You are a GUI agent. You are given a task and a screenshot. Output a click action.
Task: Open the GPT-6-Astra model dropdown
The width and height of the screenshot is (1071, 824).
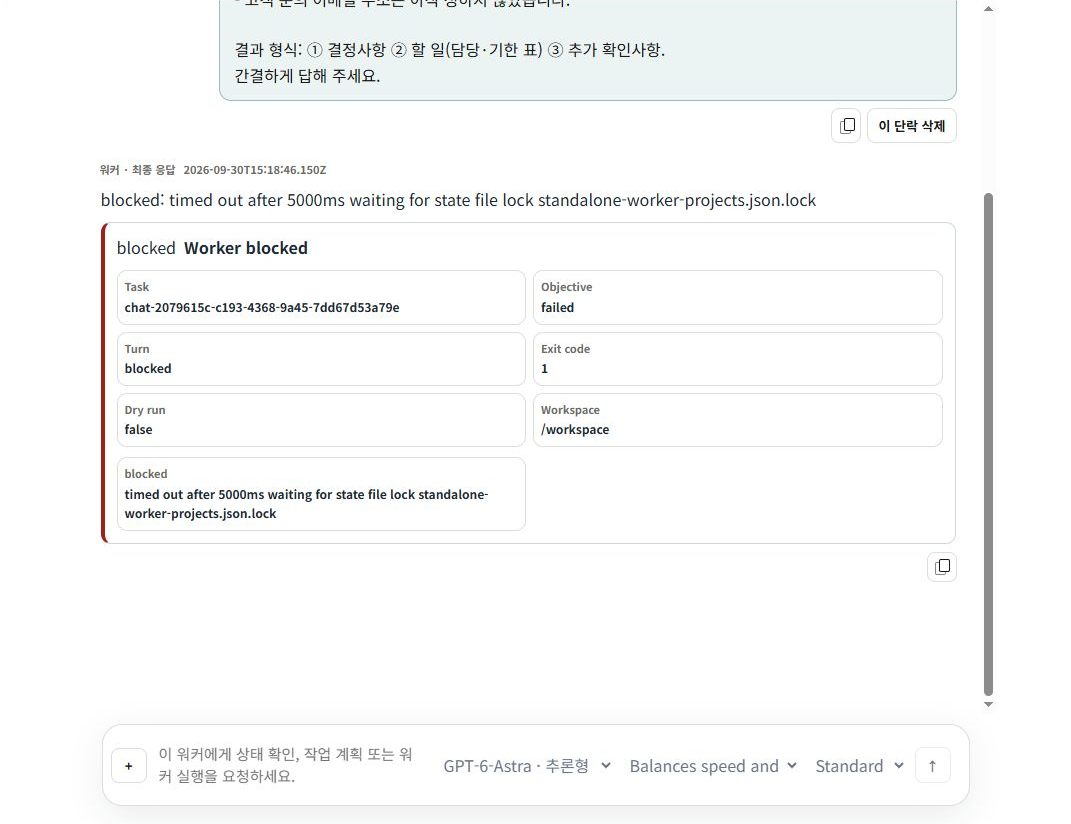(527, 766)
